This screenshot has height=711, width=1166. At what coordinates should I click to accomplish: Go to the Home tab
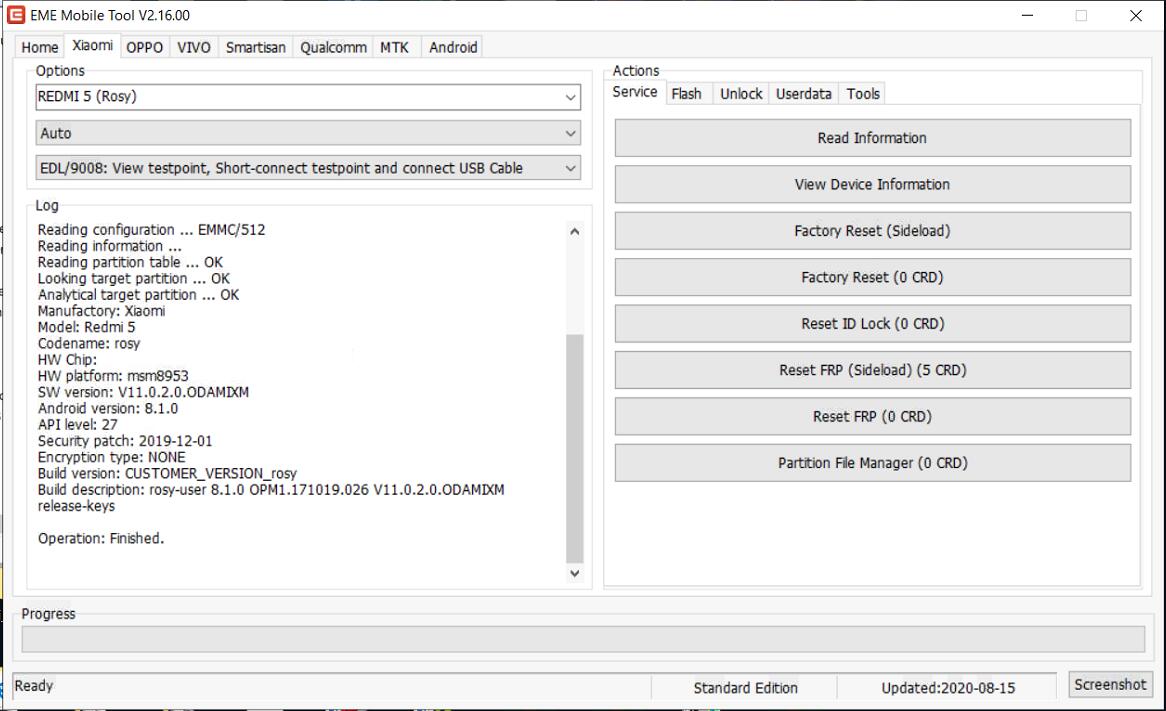40,47
